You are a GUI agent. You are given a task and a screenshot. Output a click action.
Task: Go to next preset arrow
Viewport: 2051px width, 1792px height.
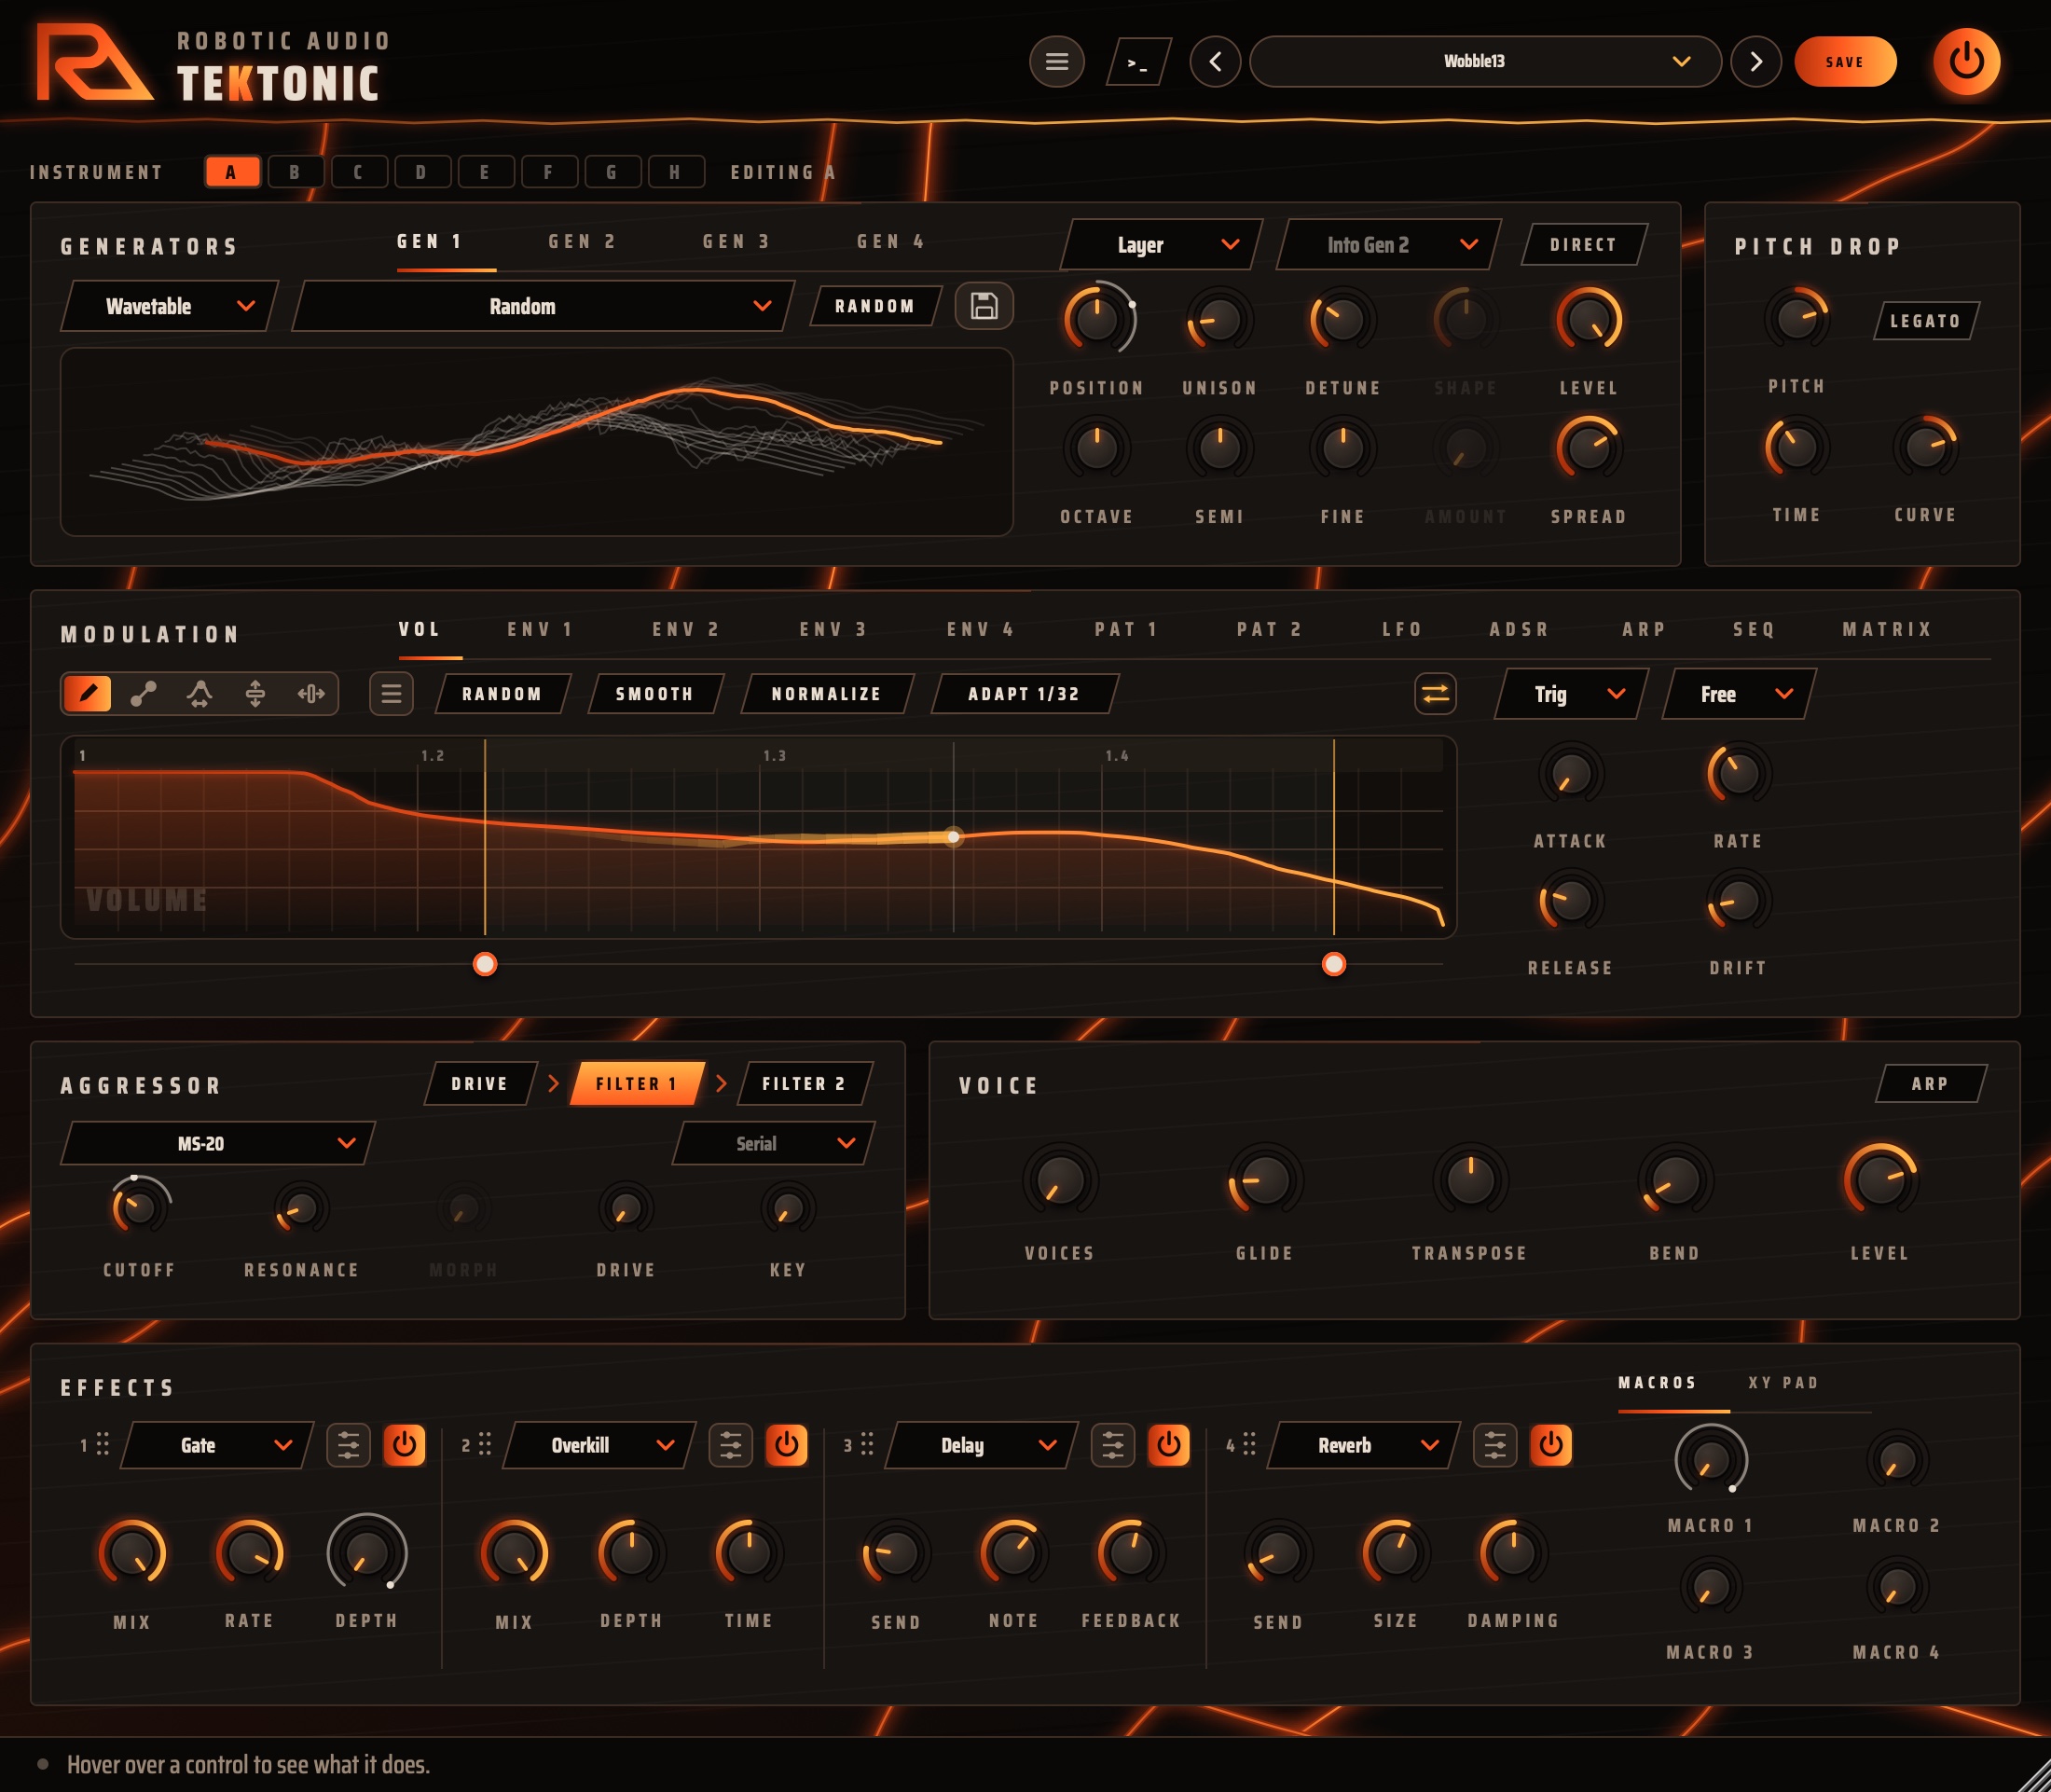pos(1756,62)
